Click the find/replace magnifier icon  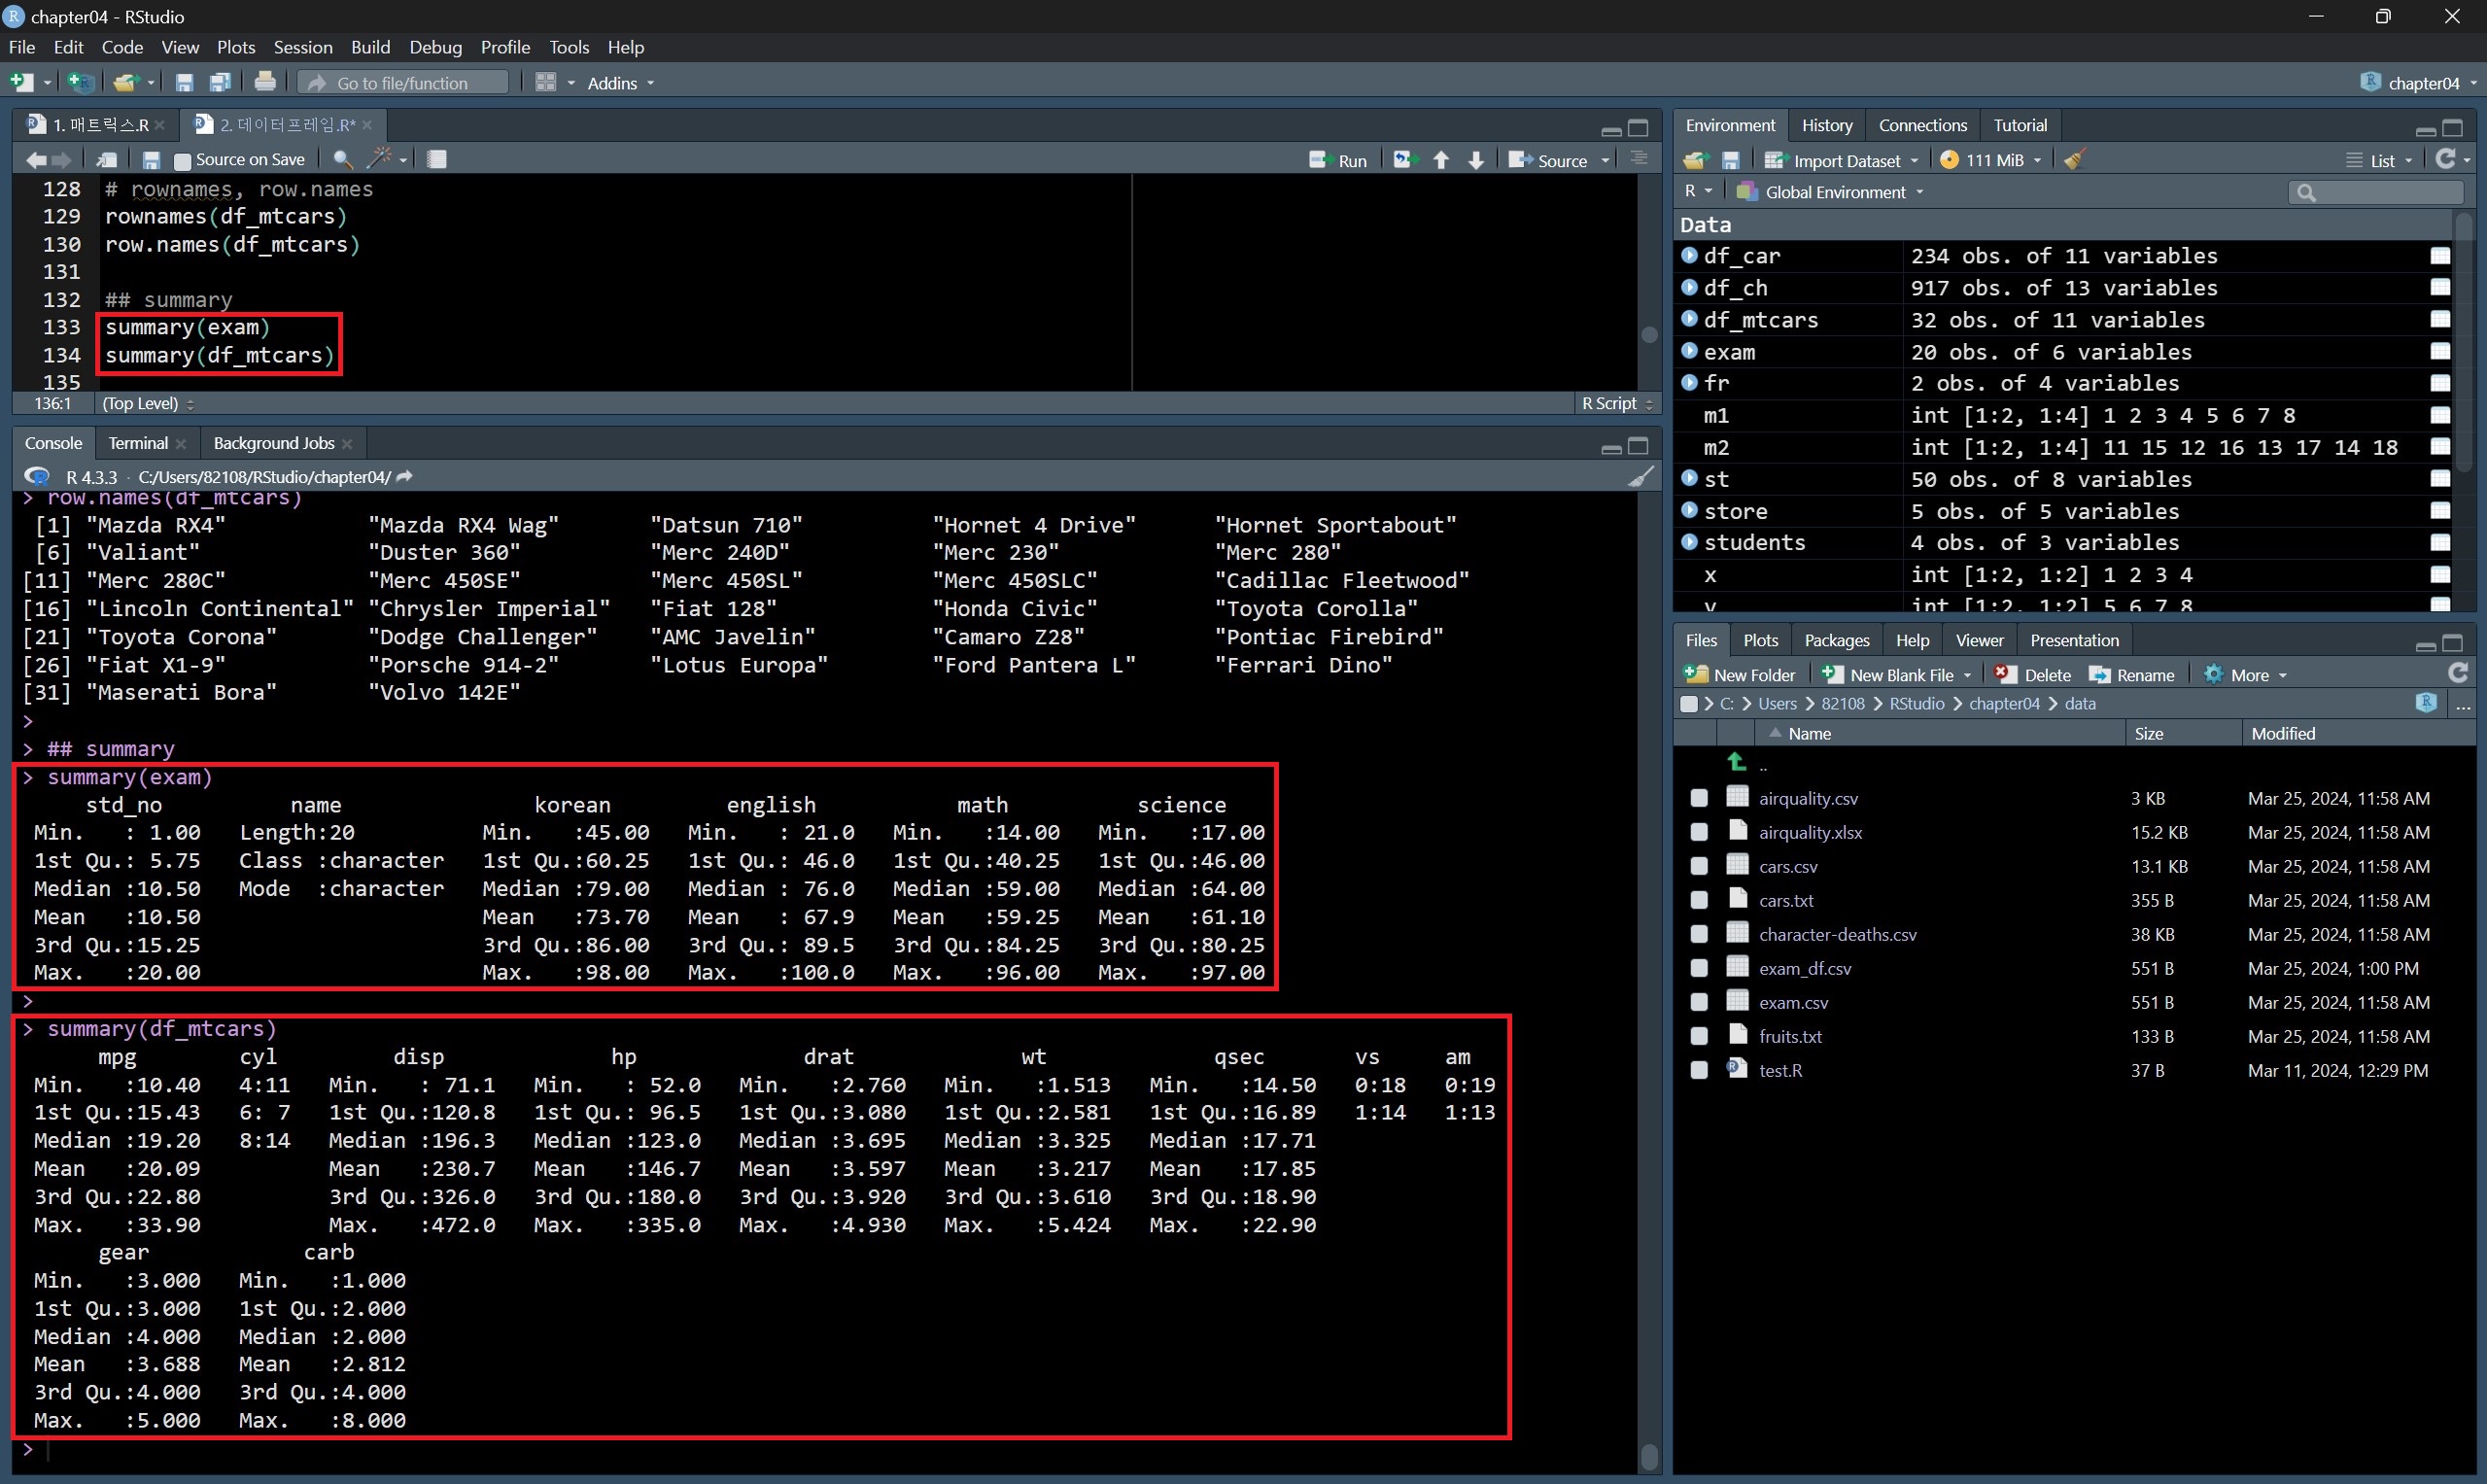tap(342, 159)
